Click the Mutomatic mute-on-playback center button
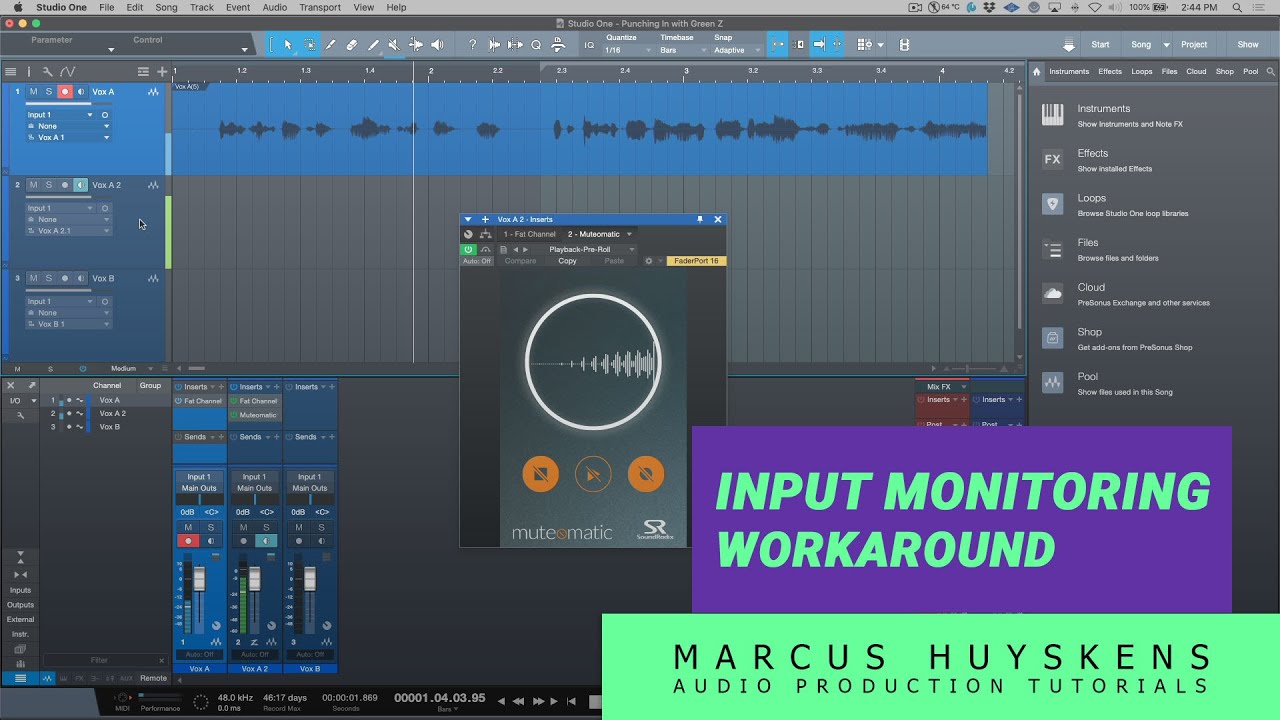Viewport: 1280px width, 720px height. coord(593,474)
